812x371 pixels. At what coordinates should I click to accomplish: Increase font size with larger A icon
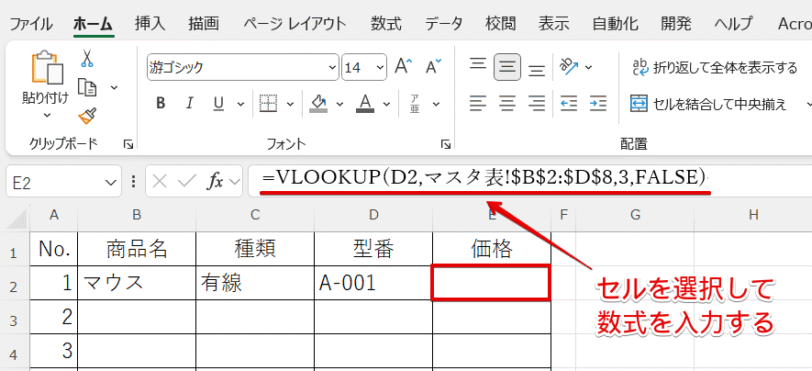pos(403,66)
